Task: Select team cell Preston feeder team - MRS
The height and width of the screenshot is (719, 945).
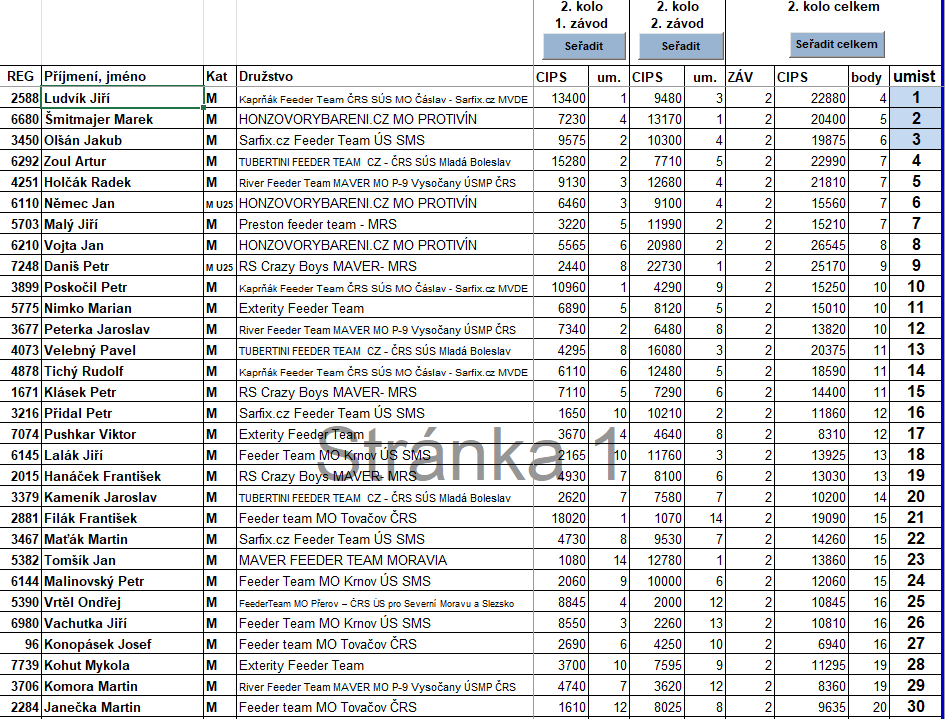Action: (385, 224)
